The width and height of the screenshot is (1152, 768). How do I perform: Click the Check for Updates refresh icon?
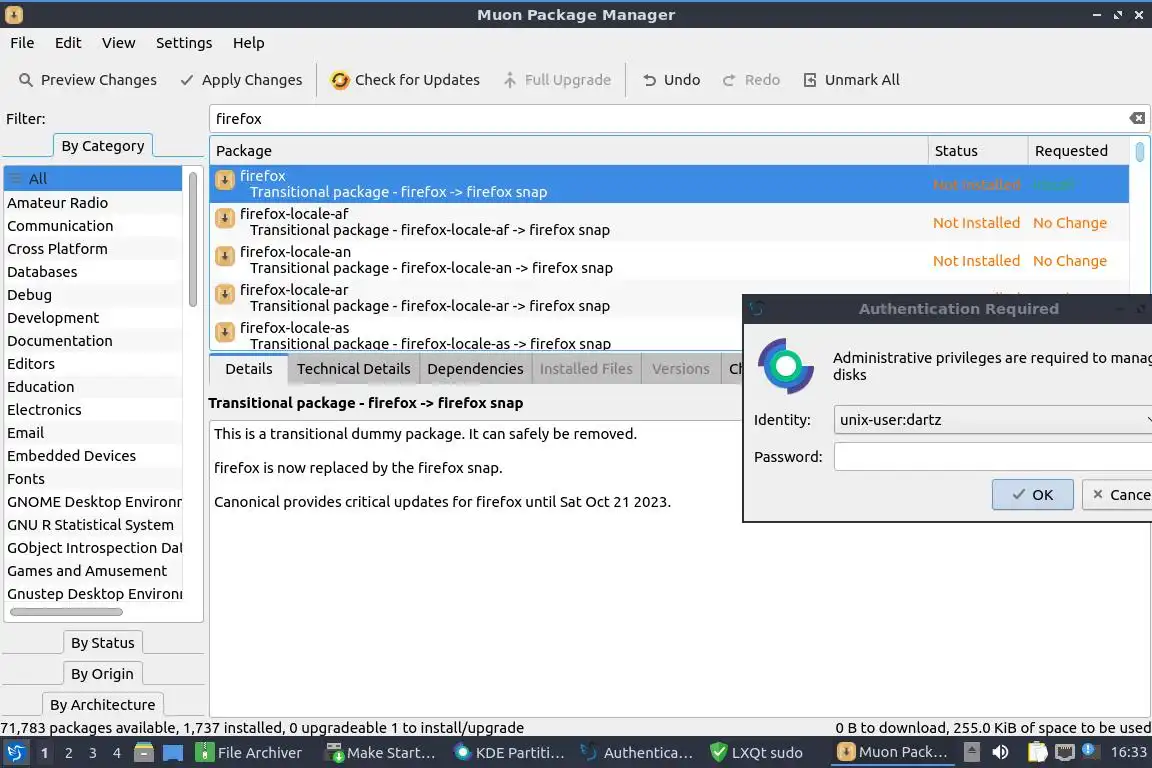tap(339, 80)
